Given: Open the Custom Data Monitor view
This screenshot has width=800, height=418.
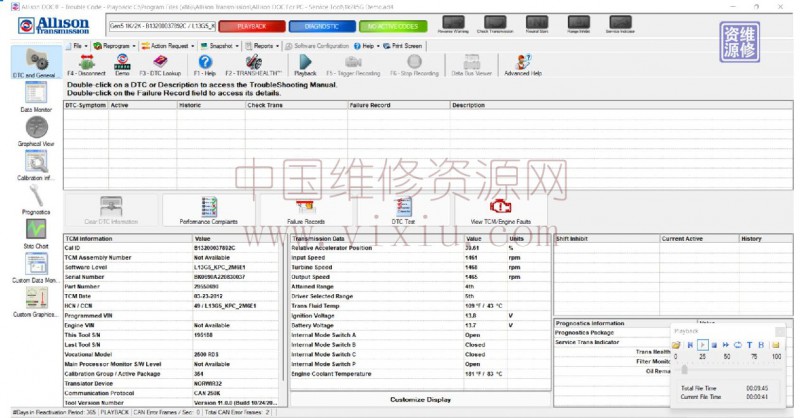Looking at the screenshot, I should (36, 268).
